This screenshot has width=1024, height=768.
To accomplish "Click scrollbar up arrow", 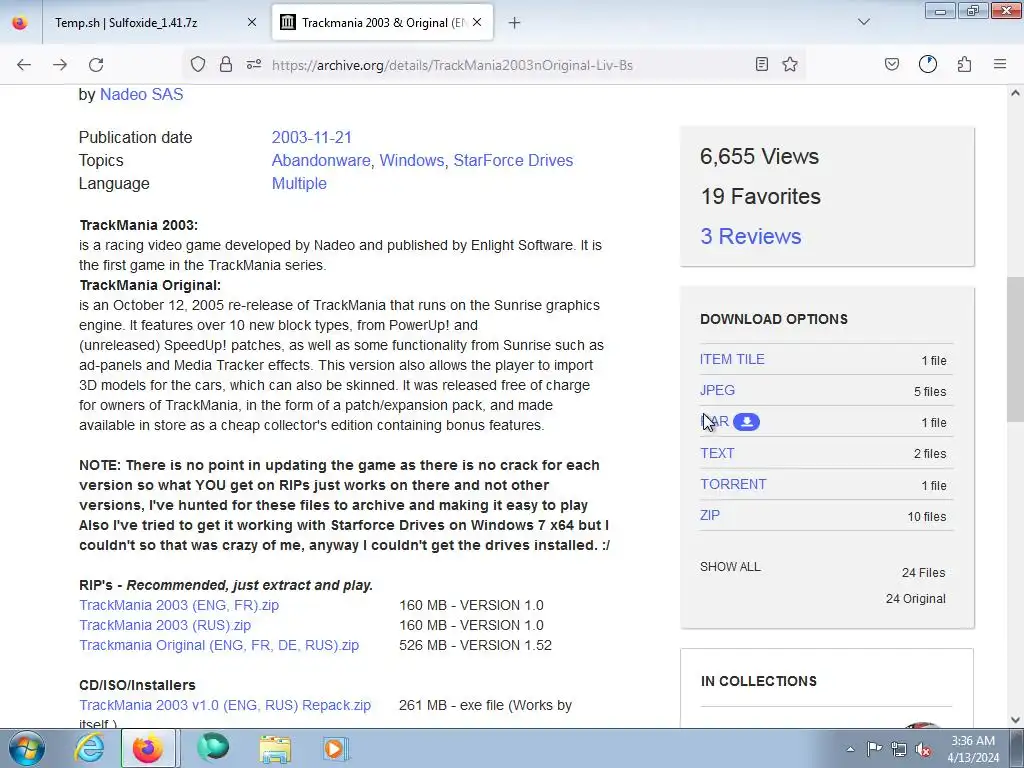I will (x=1015, y=93).
